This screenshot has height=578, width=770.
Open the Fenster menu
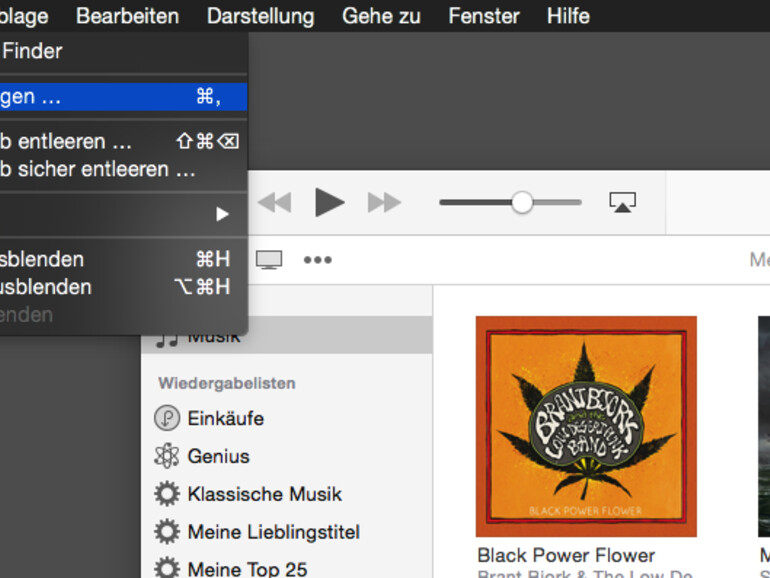(484, 16)
